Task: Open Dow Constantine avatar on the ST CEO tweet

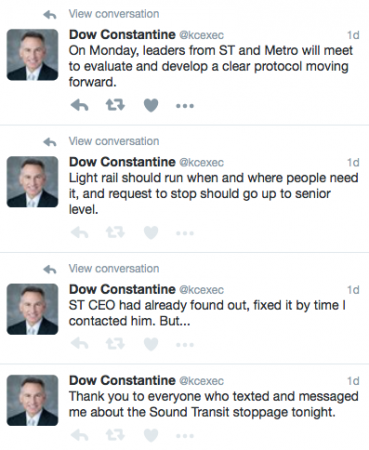Action: pyautogui.click(x=32, y=309)
